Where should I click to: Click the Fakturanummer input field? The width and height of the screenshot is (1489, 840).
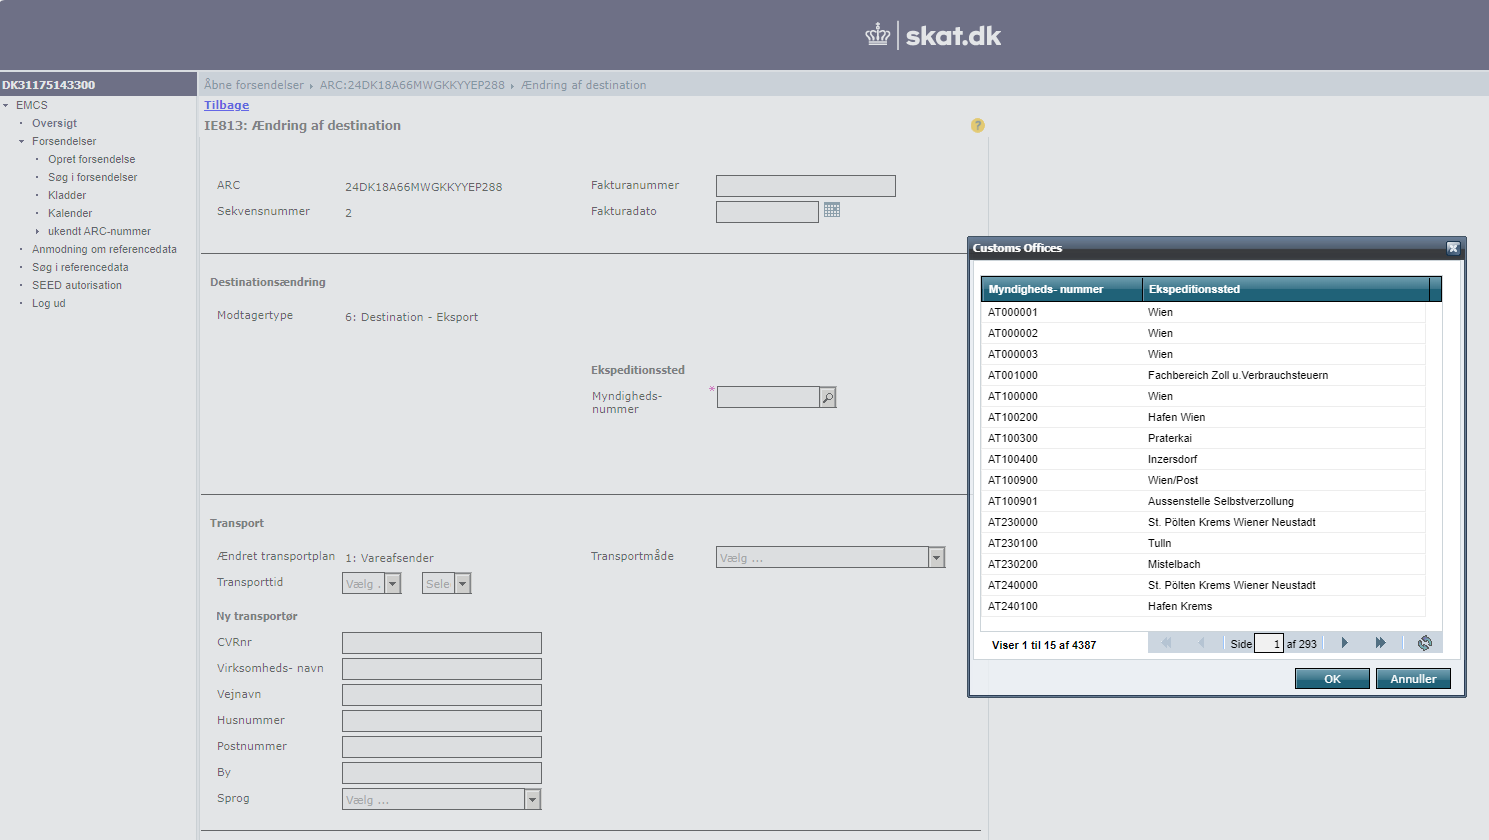(x=805, y=186)
